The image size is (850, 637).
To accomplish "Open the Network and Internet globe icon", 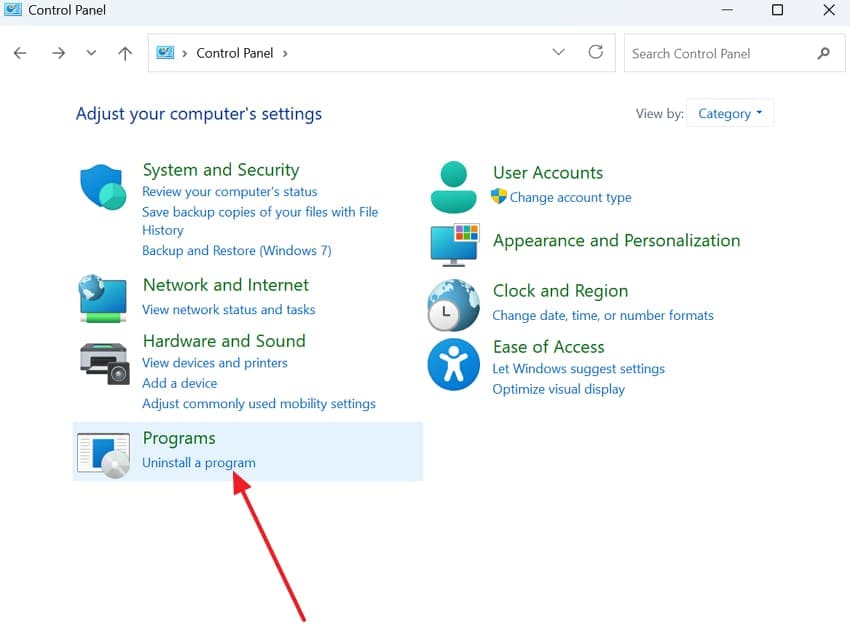I will (103, 299).
